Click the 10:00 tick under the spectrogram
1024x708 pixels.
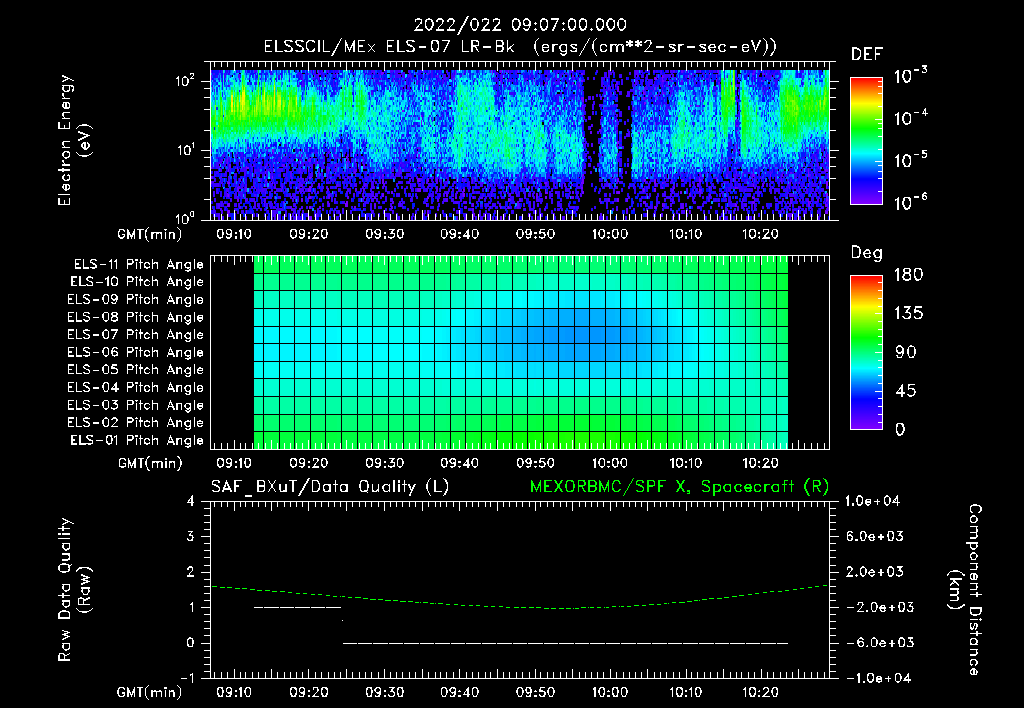point(610,234)
